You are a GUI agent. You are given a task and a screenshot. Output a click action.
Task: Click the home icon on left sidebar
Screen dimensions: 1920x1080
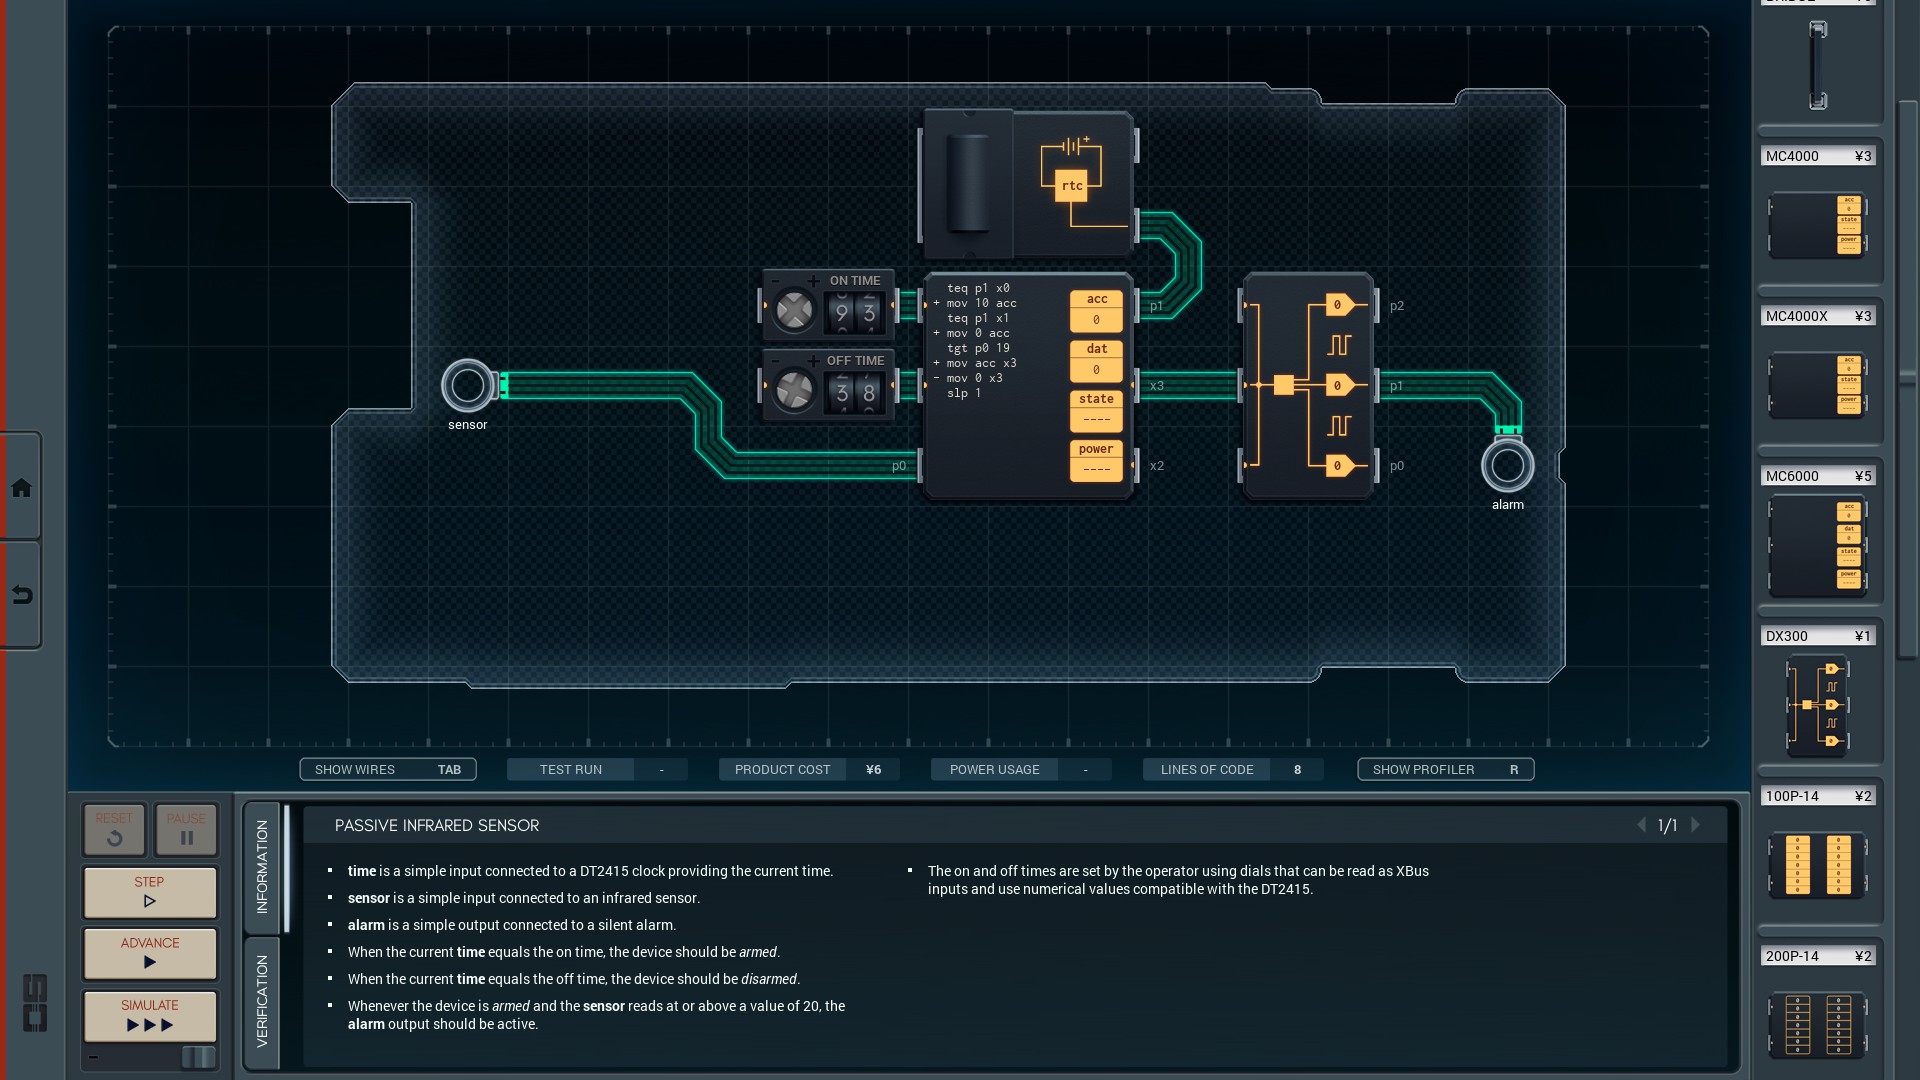coord(21,488)
